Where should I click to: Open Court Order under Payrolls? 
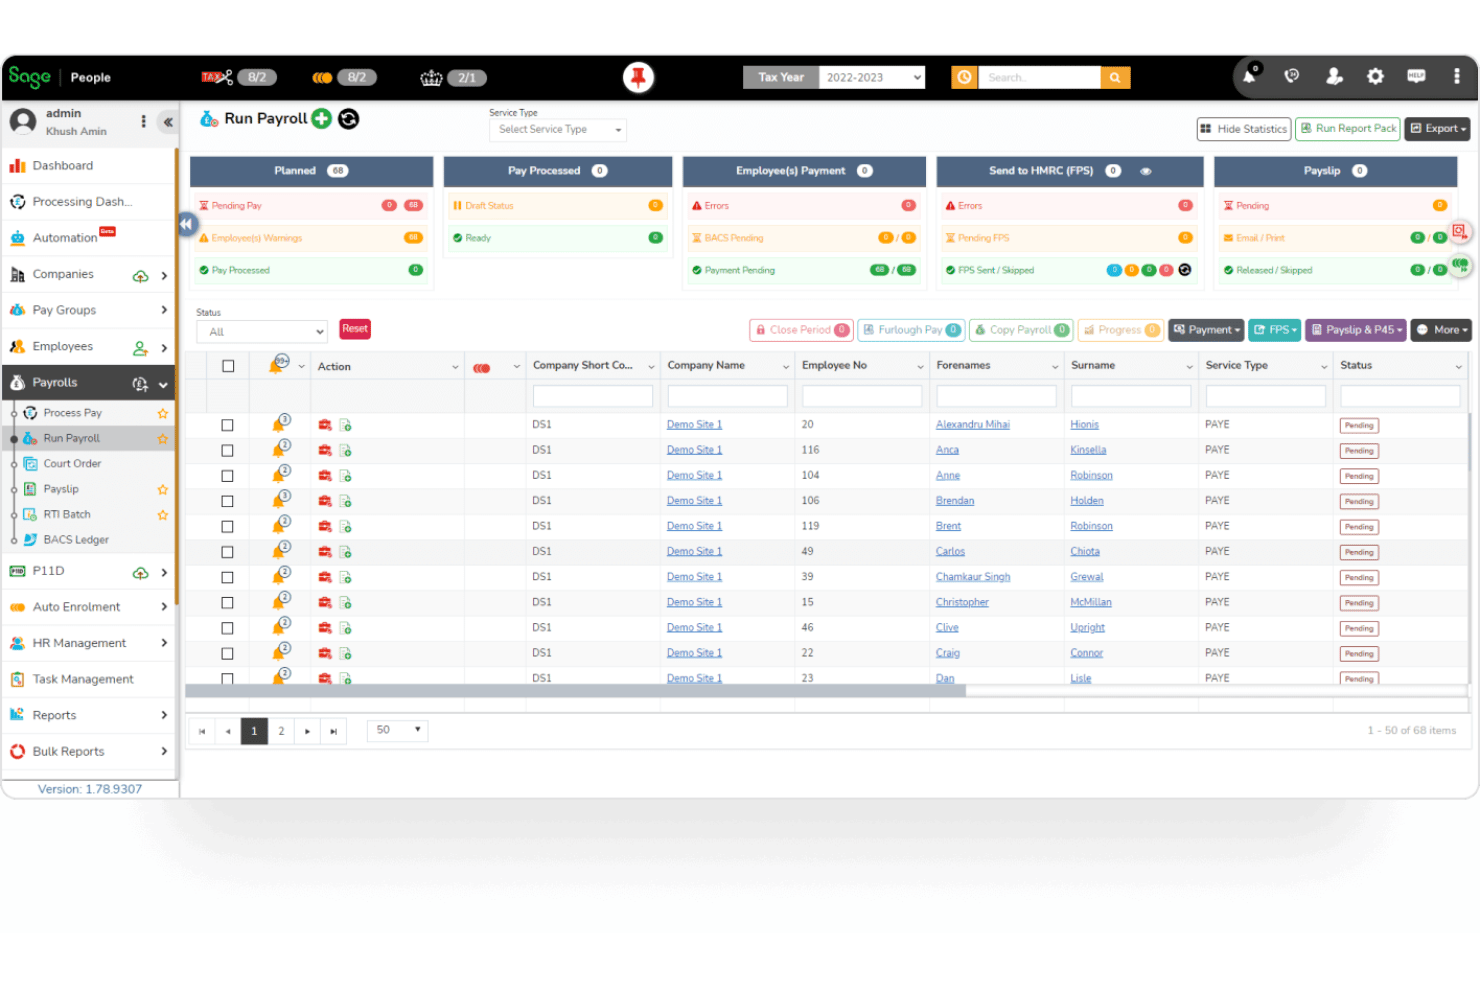tap(72, 464)
